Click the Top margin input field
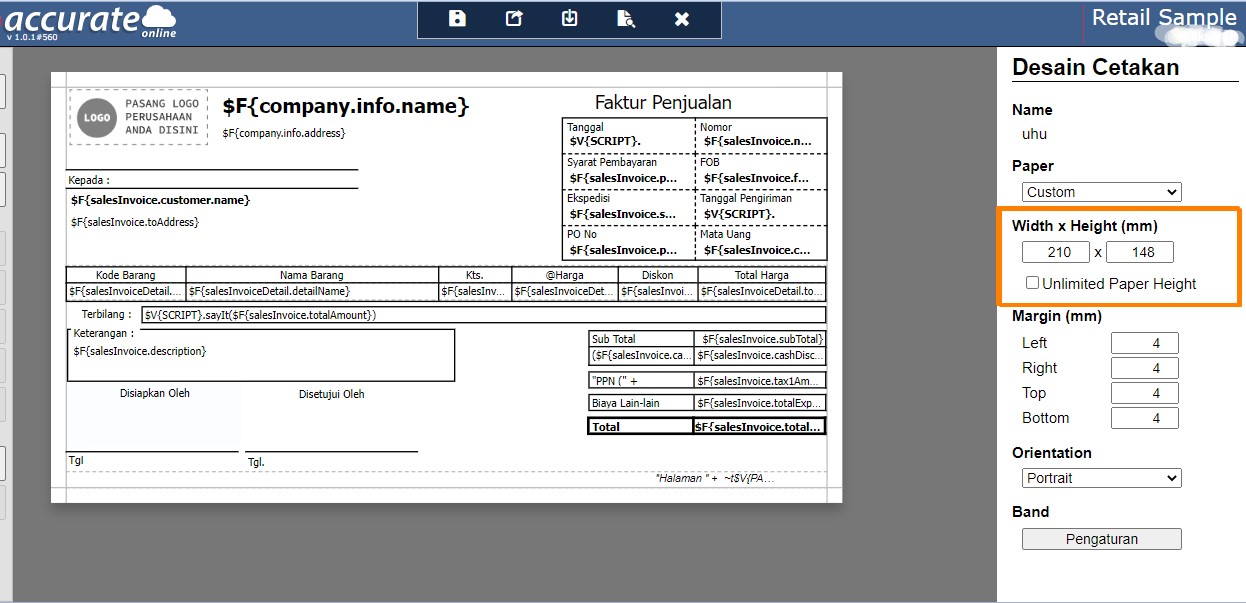1246x603 pixels. tap(1145, 393)
